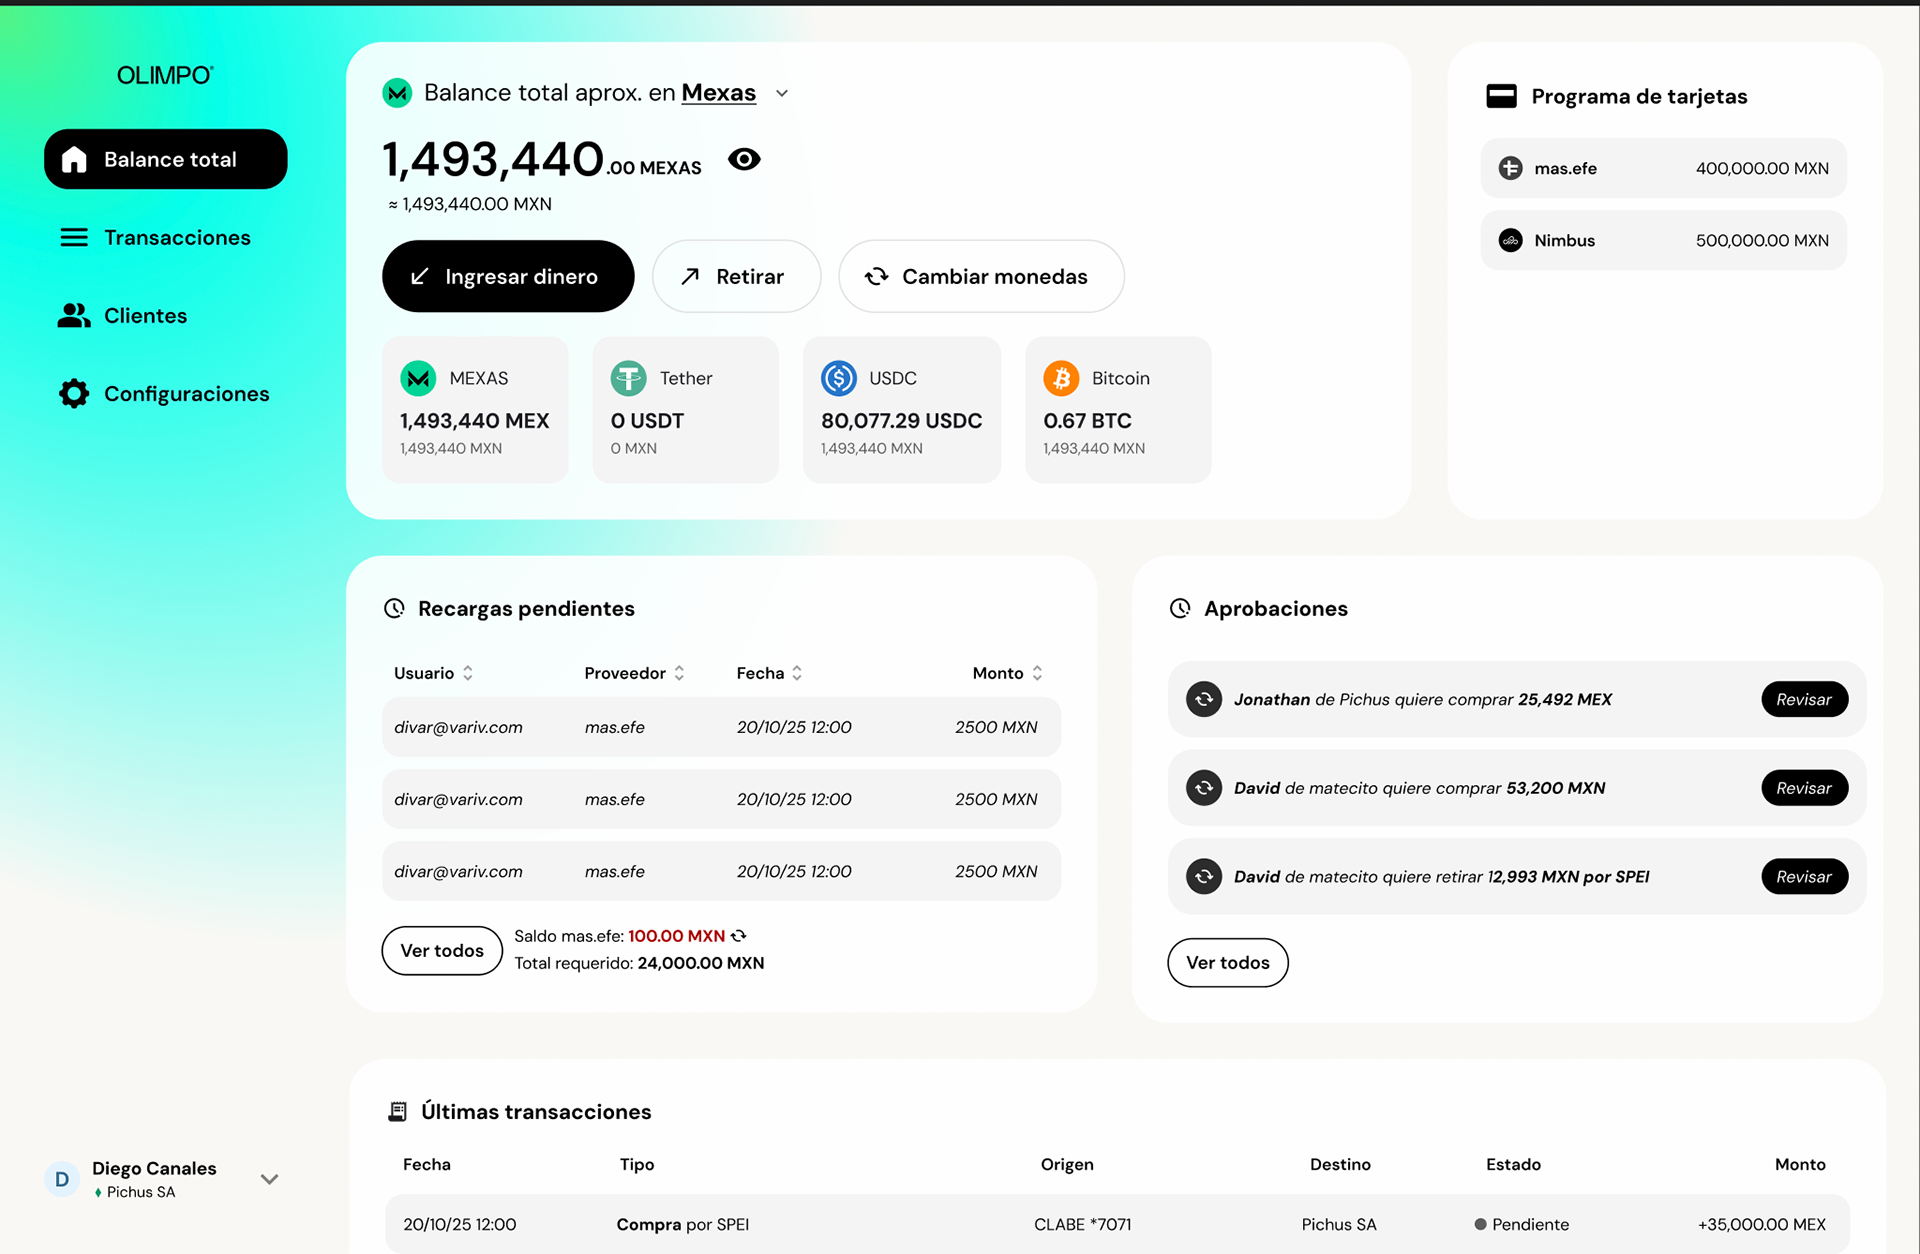Refresh the mas.efe balance icon

tap(739, 936)
